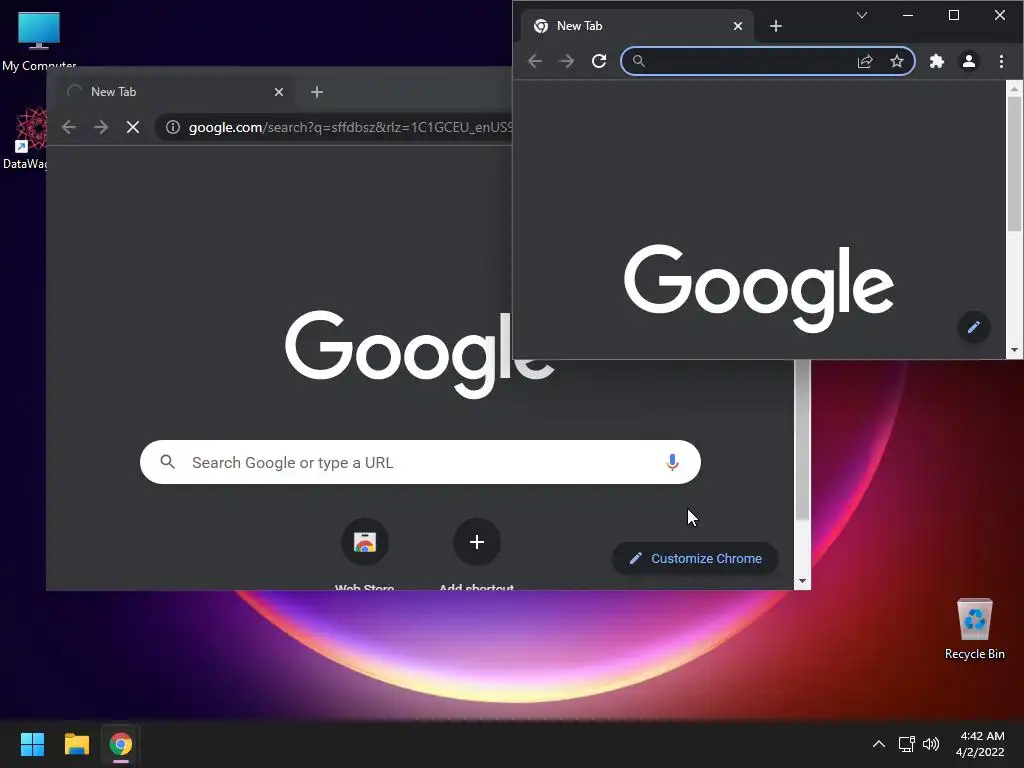Click the Add shortcut plus button
This screenshot has width=1024, height=768.
click(477, 542)
